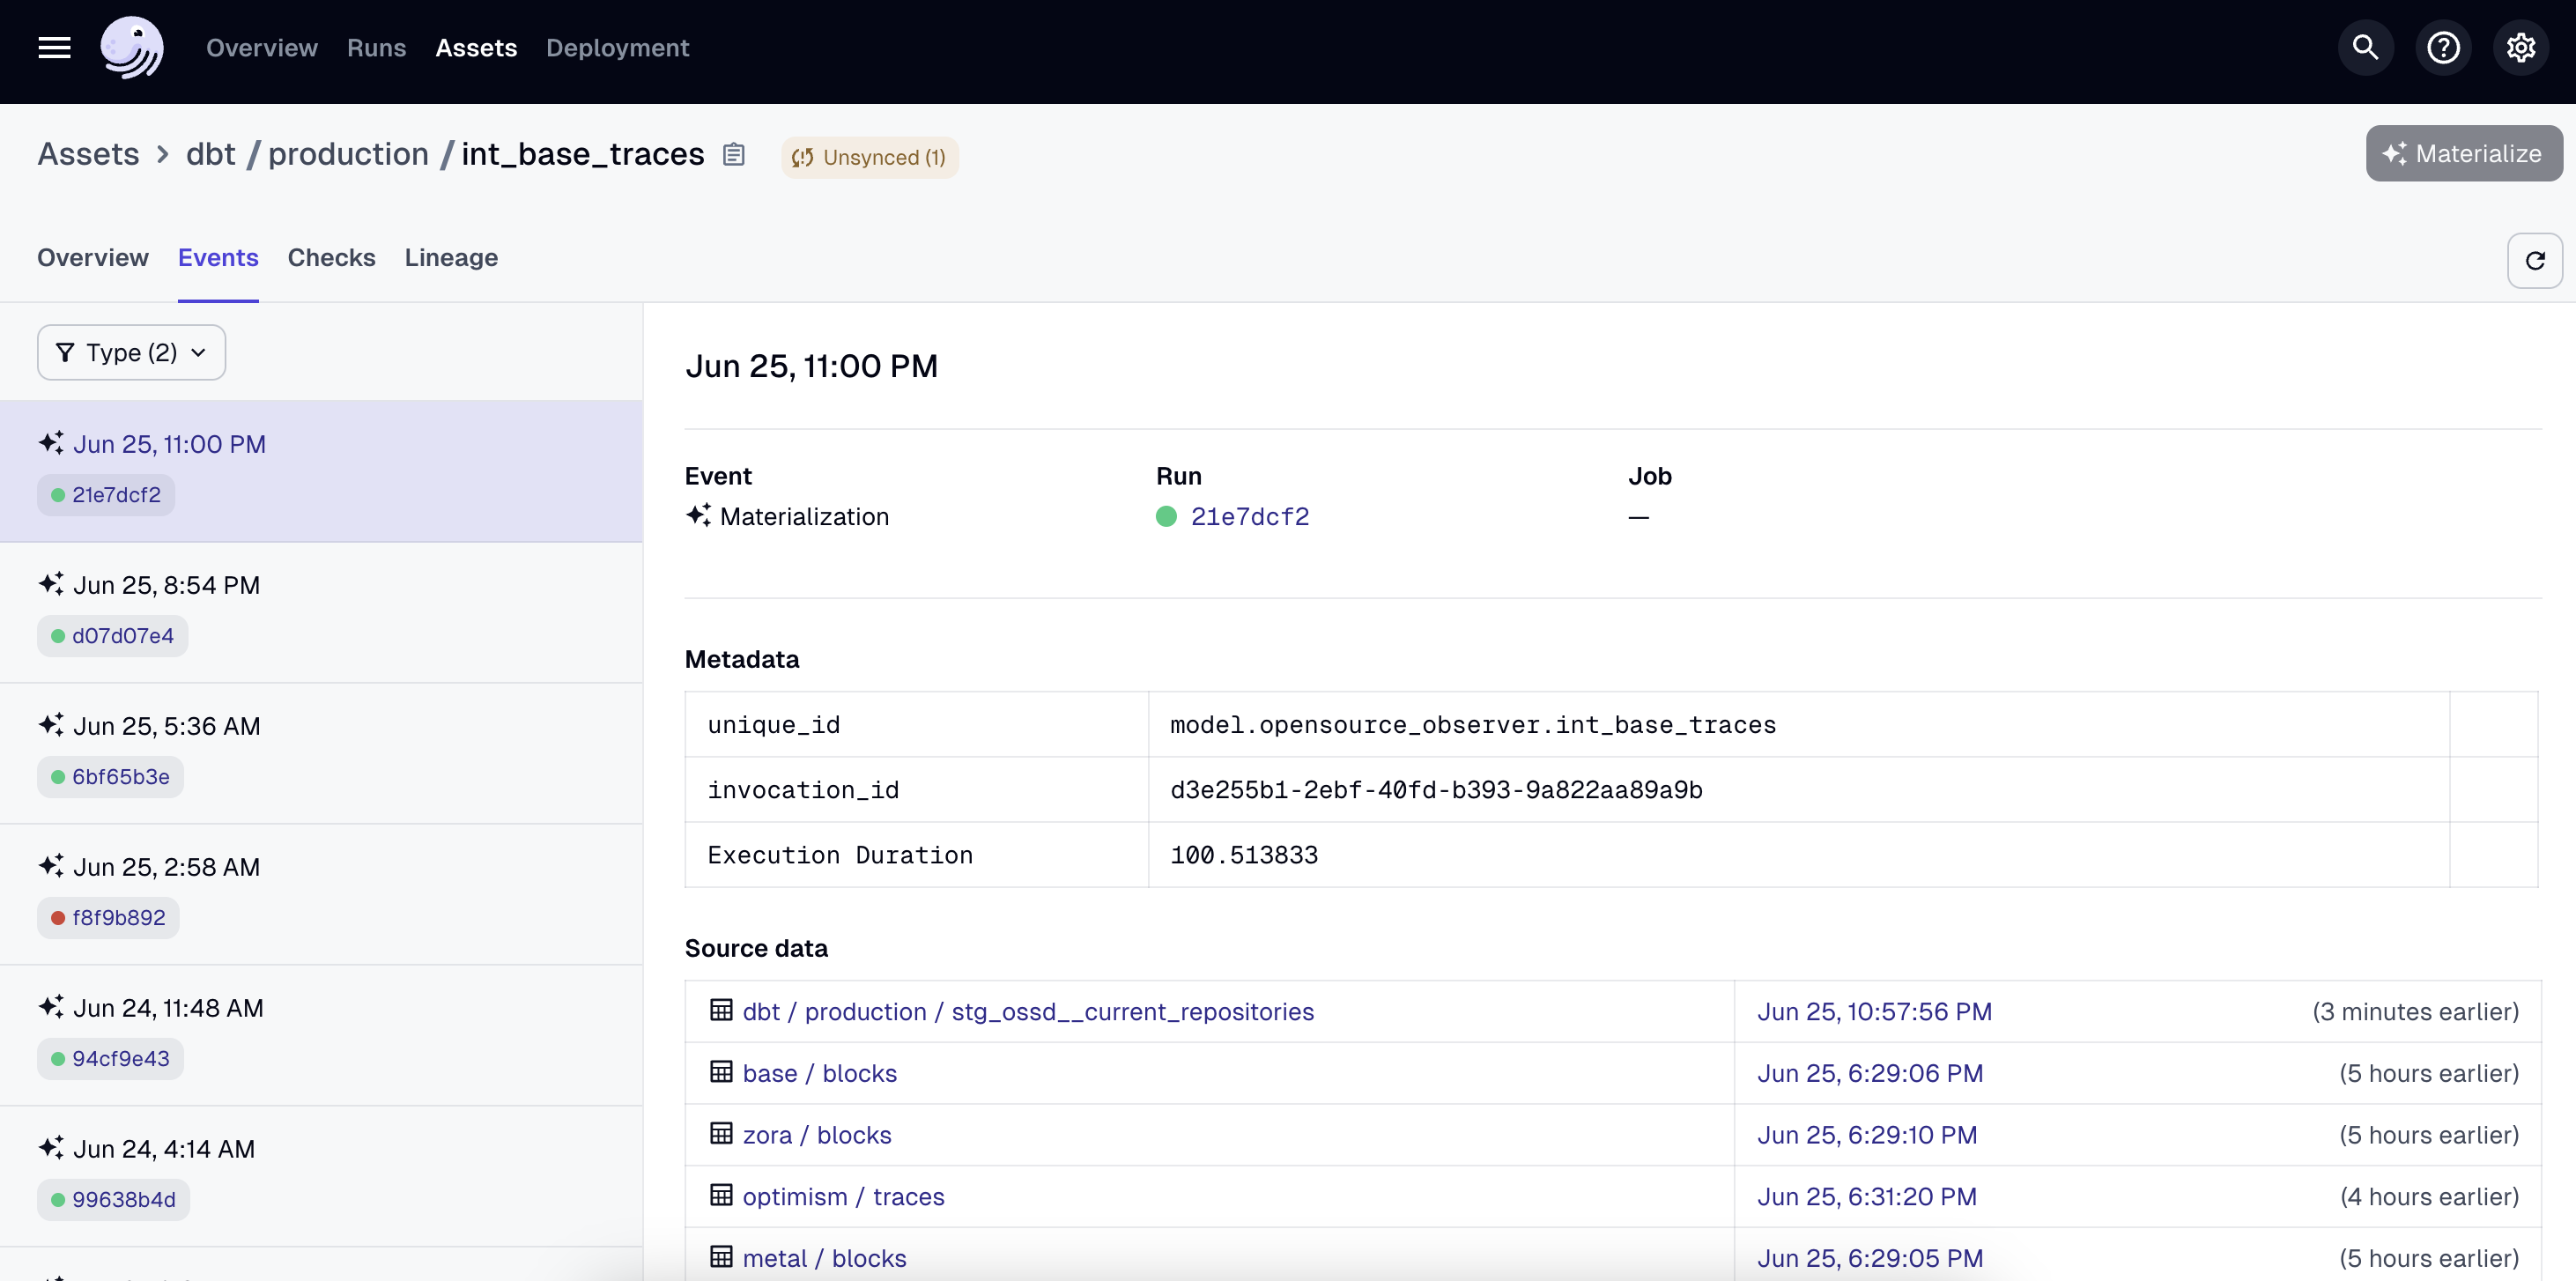This screenshot has height=1281, width=2576.
Task: Select the Jun 25, 2:58 AM failed event
Action: pos(166,867)
